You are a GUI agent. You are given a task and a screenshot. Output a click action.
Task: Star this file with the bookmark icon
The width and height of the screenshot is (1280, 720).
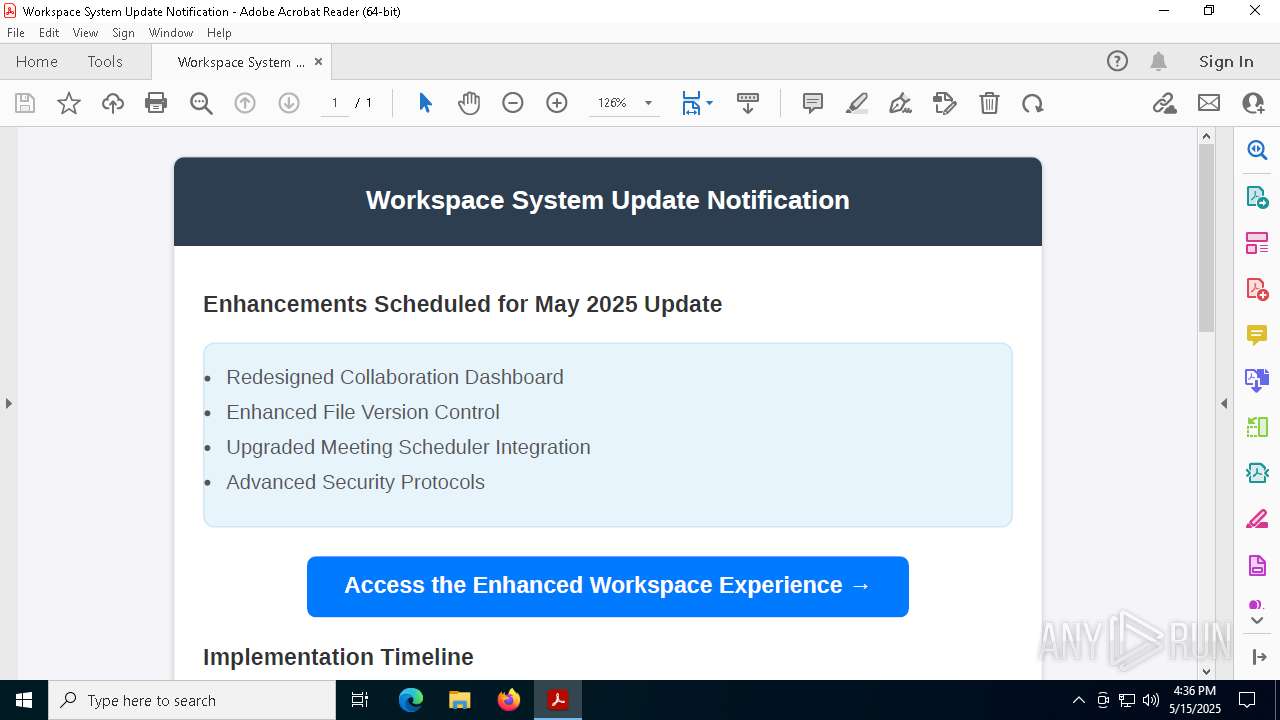tap(69, 103)
